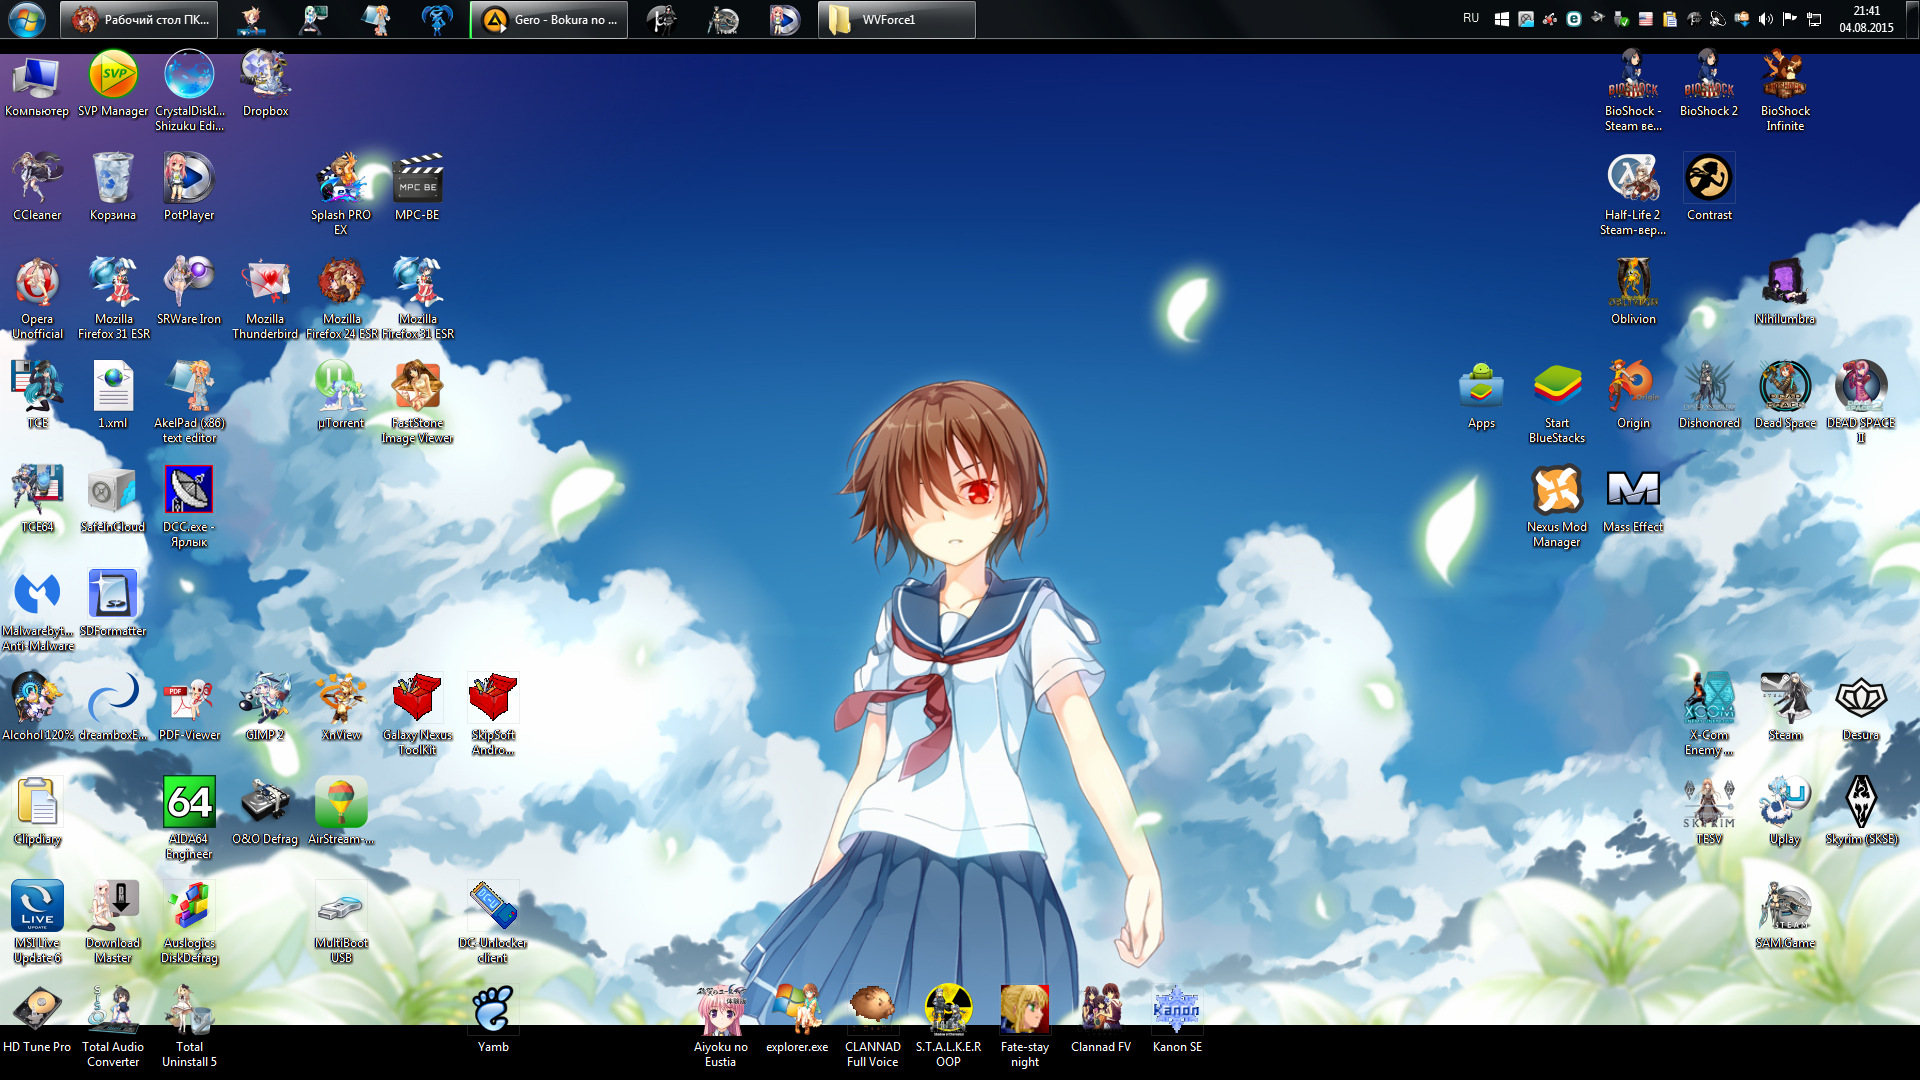
Task: Launch AIDA64 Engineer icon
Action: (189, 818)
